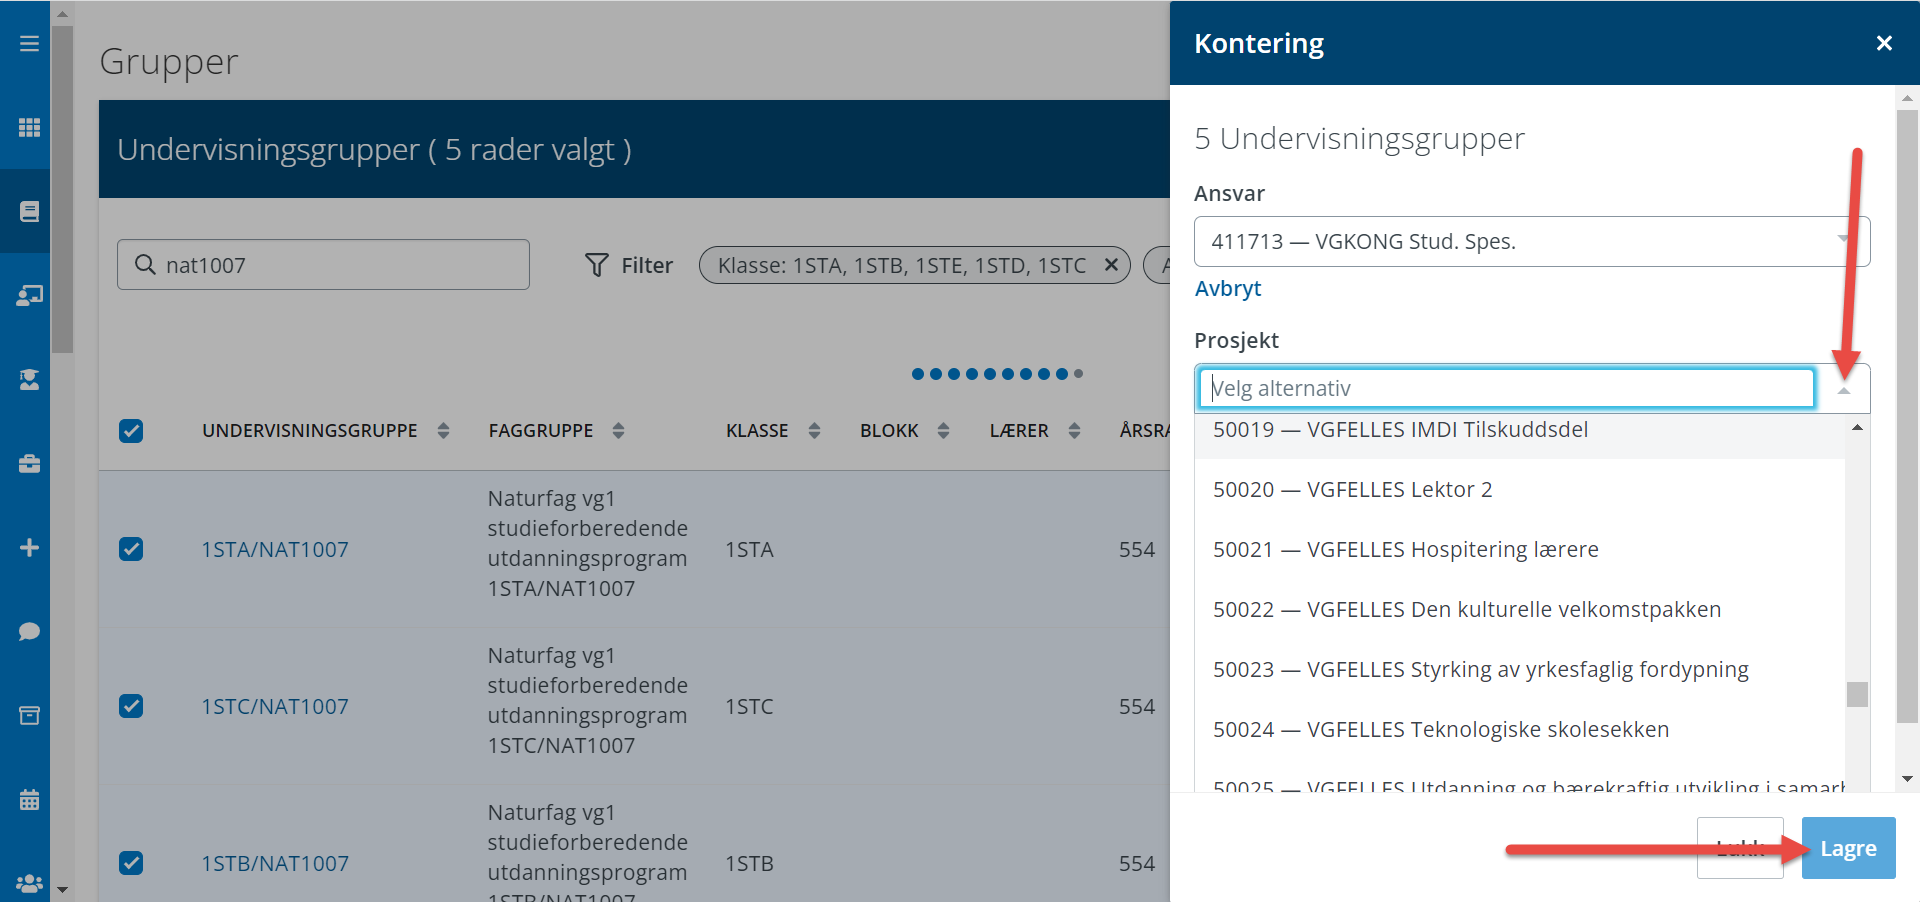The height and width of the screenshot is (902, 1920).
Task: Select the book icon in sidebar
Action: 29,211
